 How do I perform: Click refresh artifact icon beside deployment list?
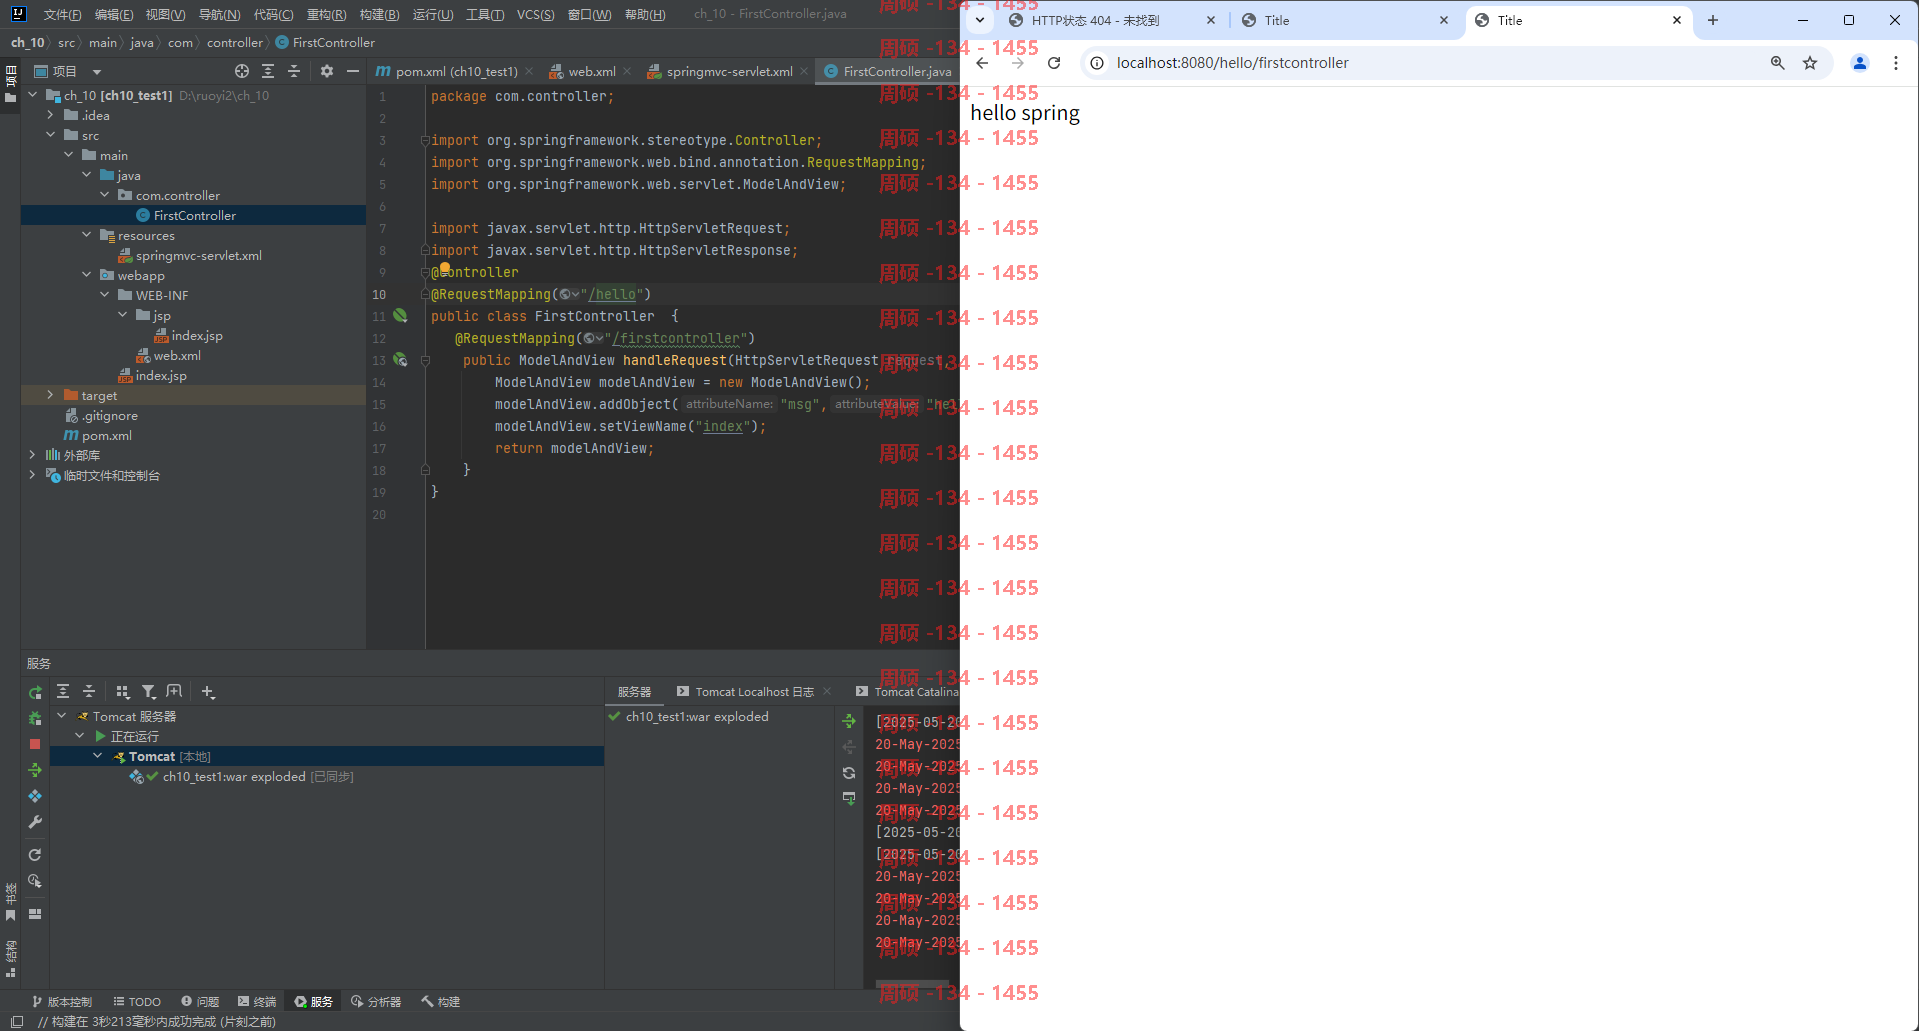coord(849,773)
